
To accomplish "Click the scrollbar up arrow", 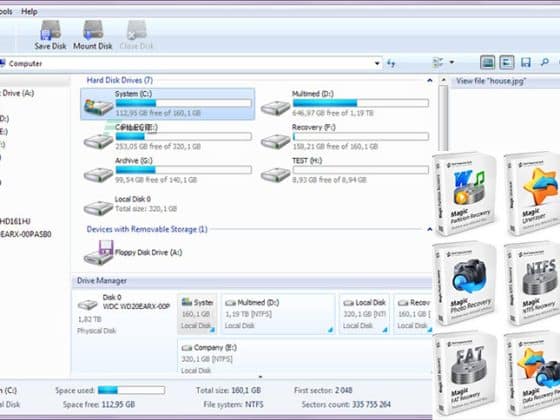I will click(x=443, y=80).
